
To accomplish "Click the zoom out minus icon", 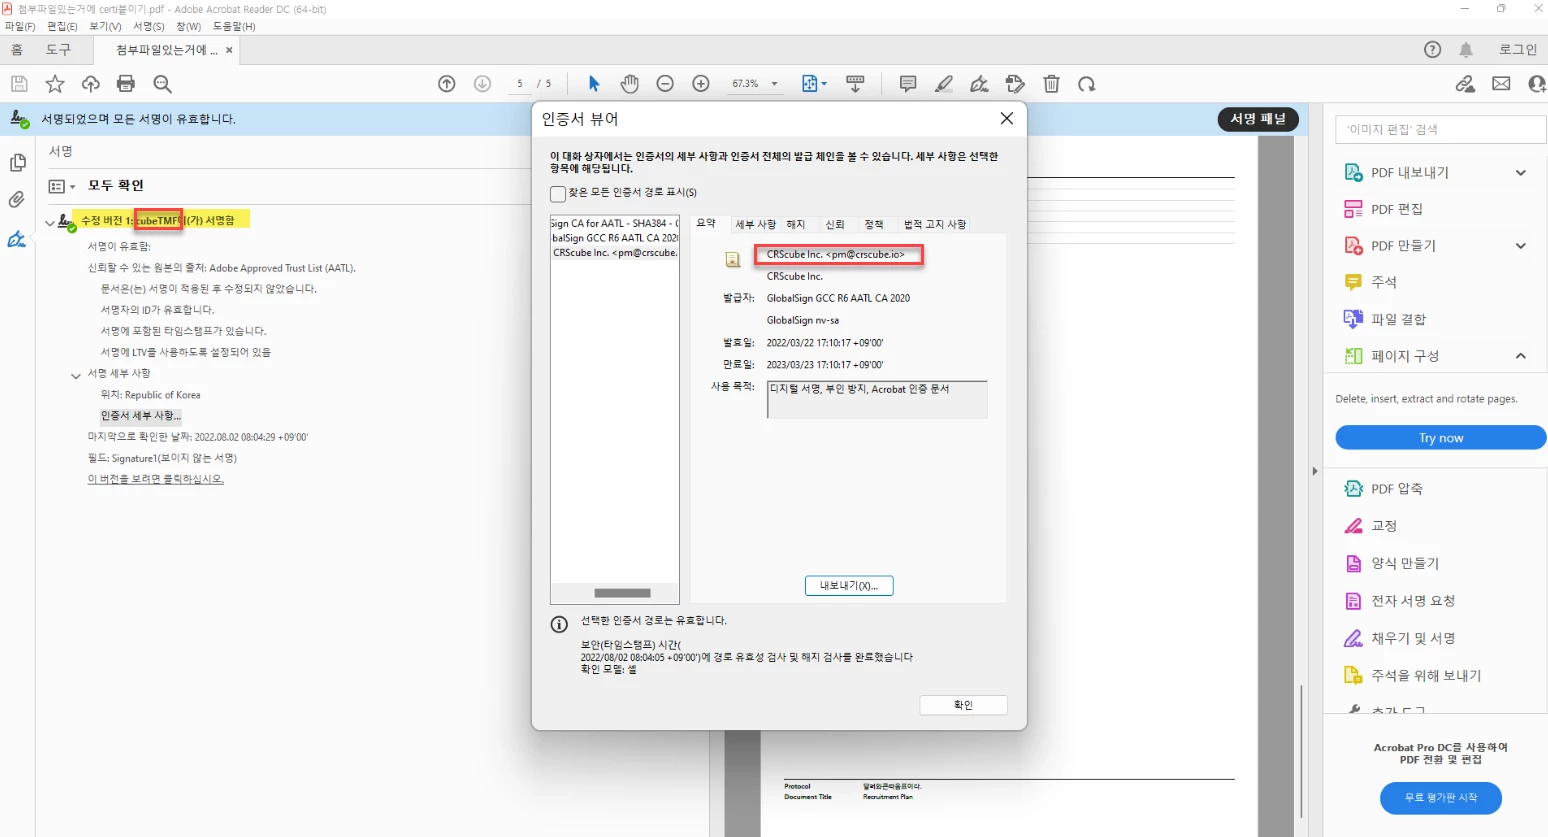I will [665, 84].
